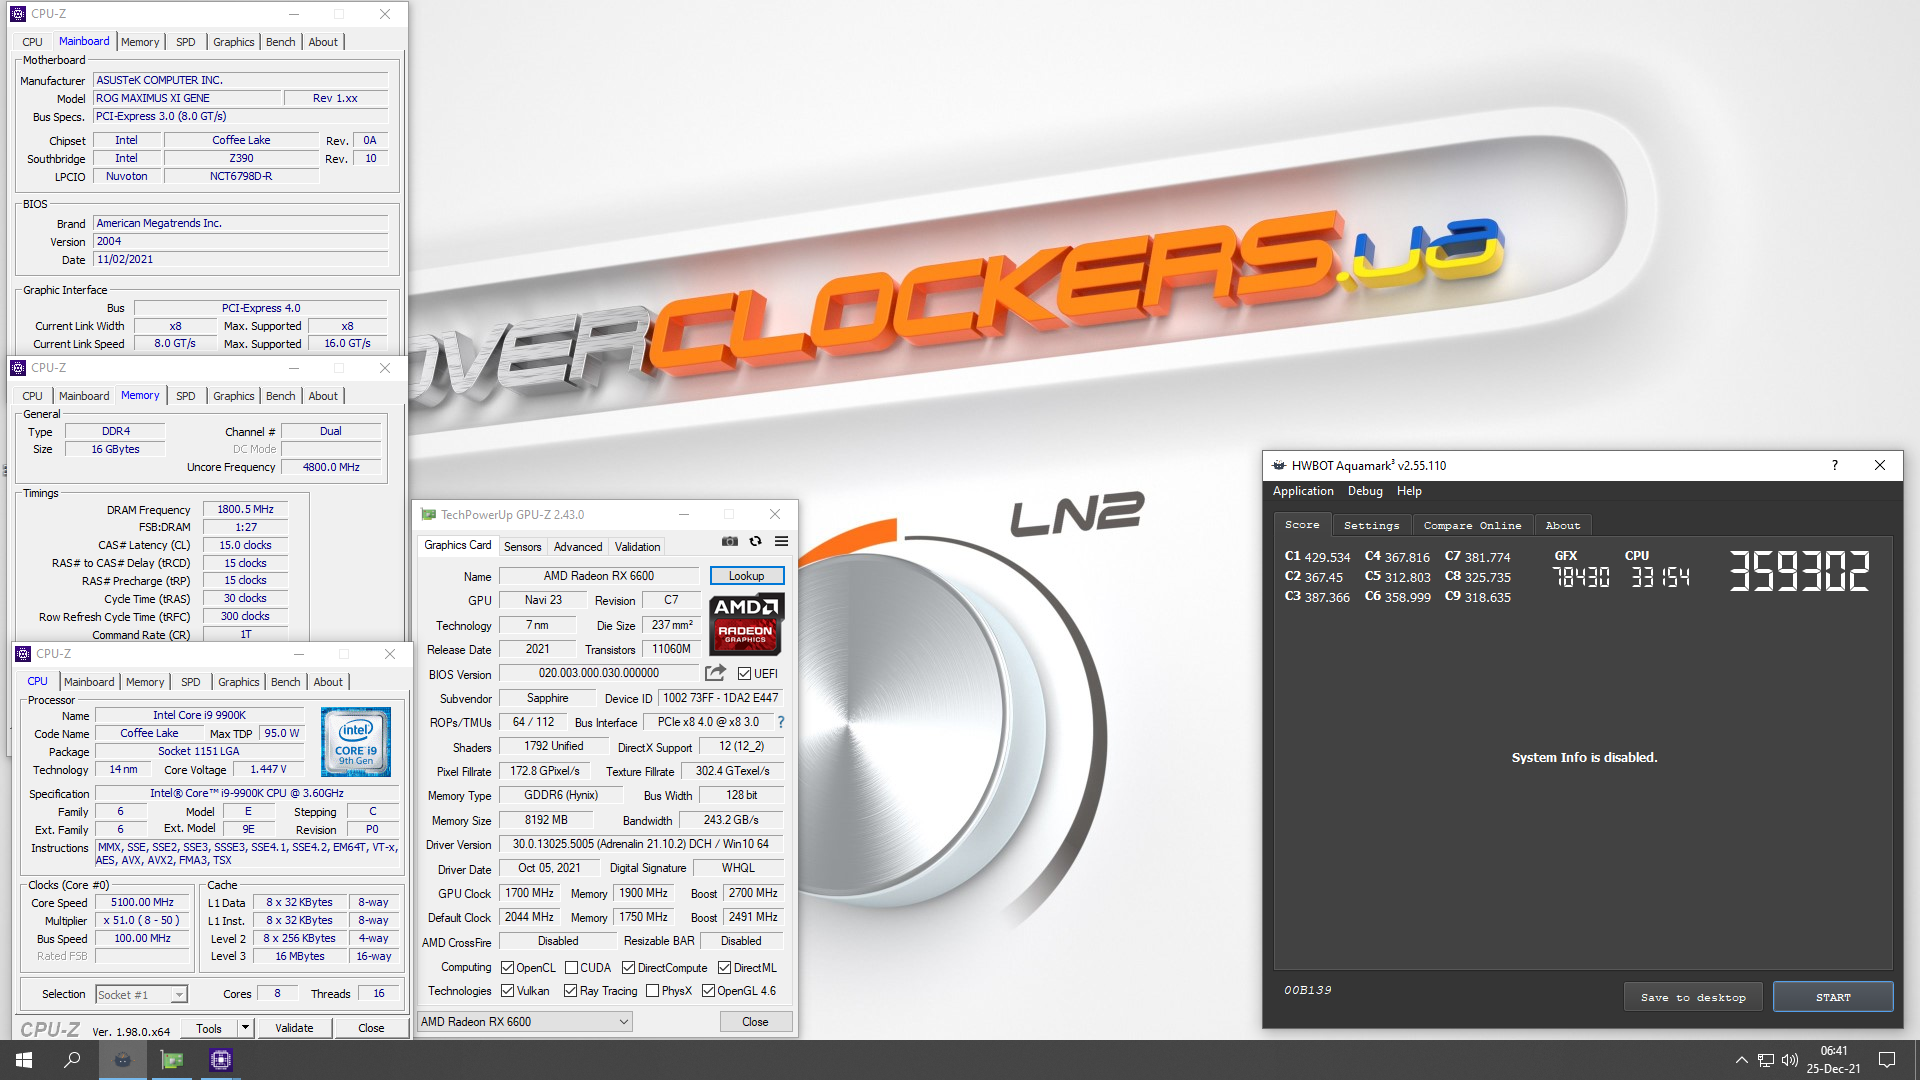Open the Application menu in Aquamark
Viewport: 1920px width, 1080px height.
pyautogui.click(x=1303, y=491)
